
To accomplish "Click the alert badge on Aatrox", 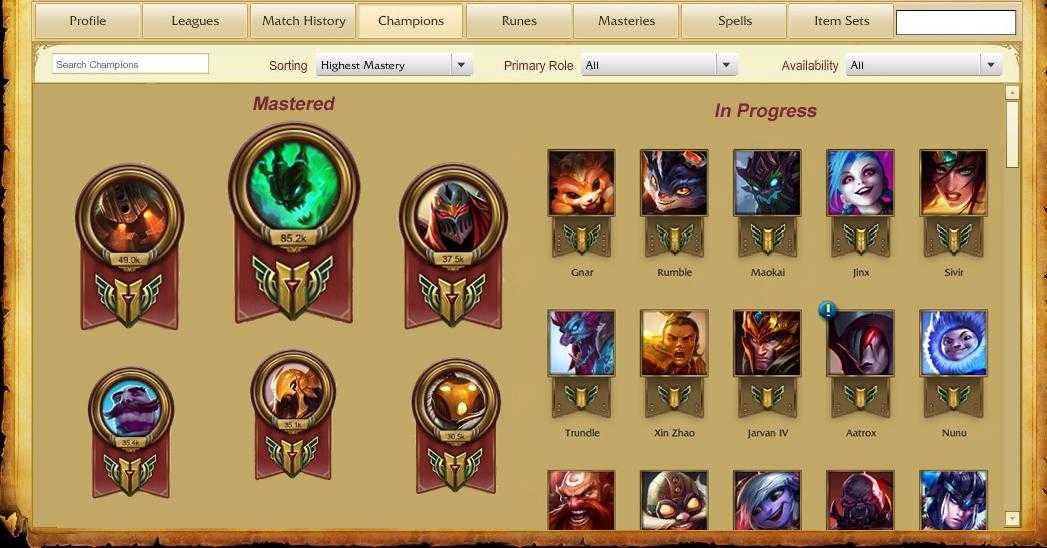I will [828, 310].
